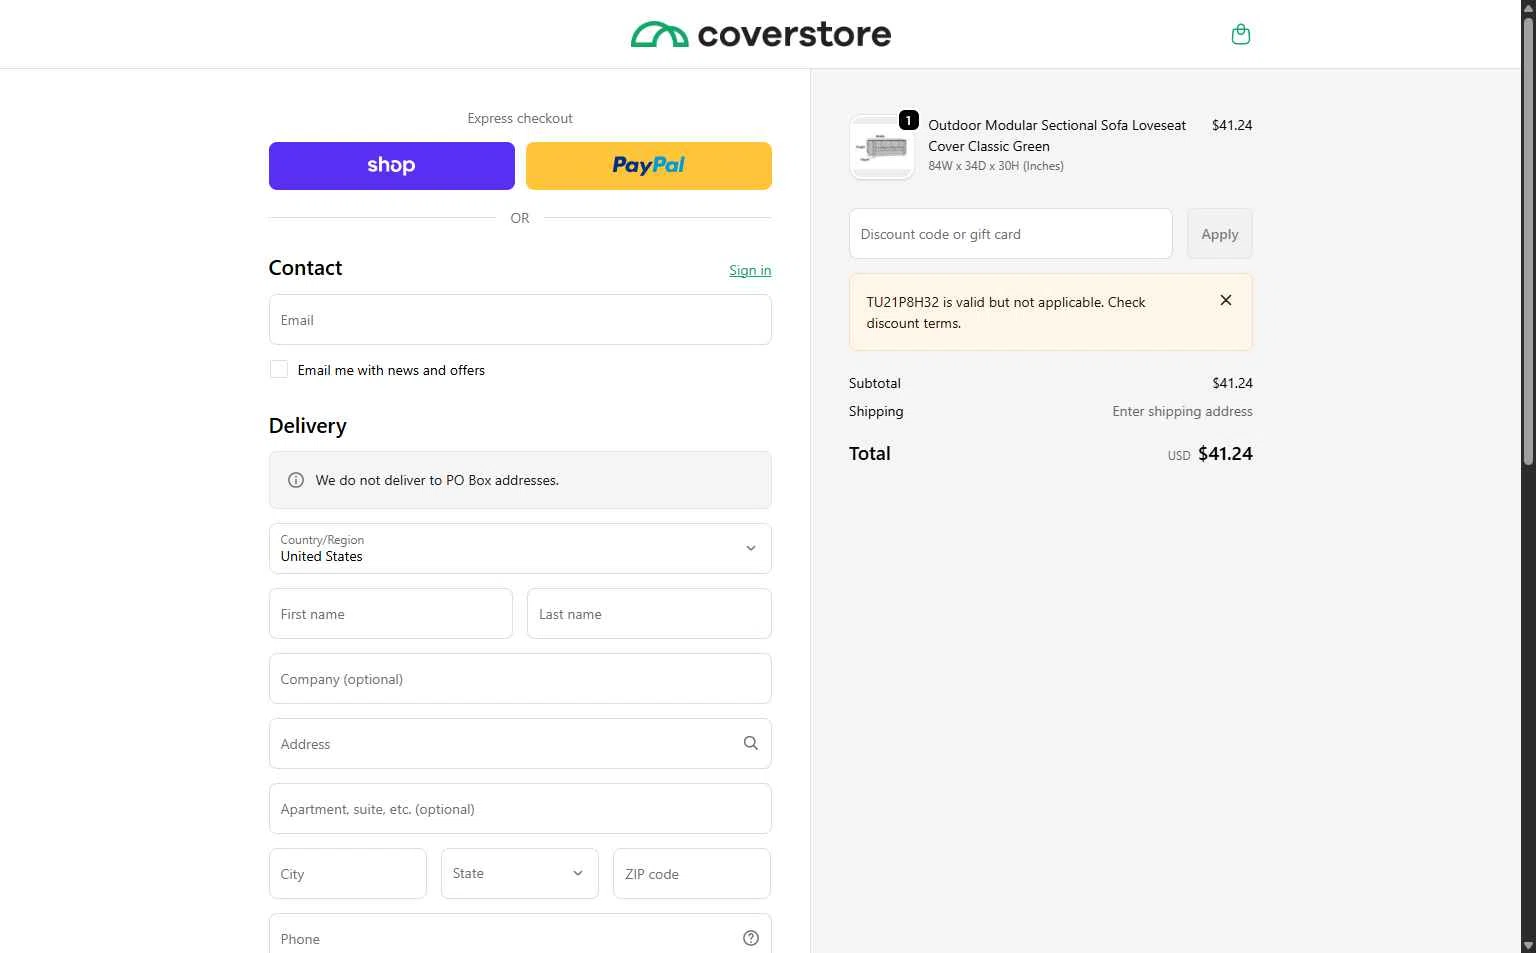
Task: Click into the First name field
Action: click(x=391, y=613)
